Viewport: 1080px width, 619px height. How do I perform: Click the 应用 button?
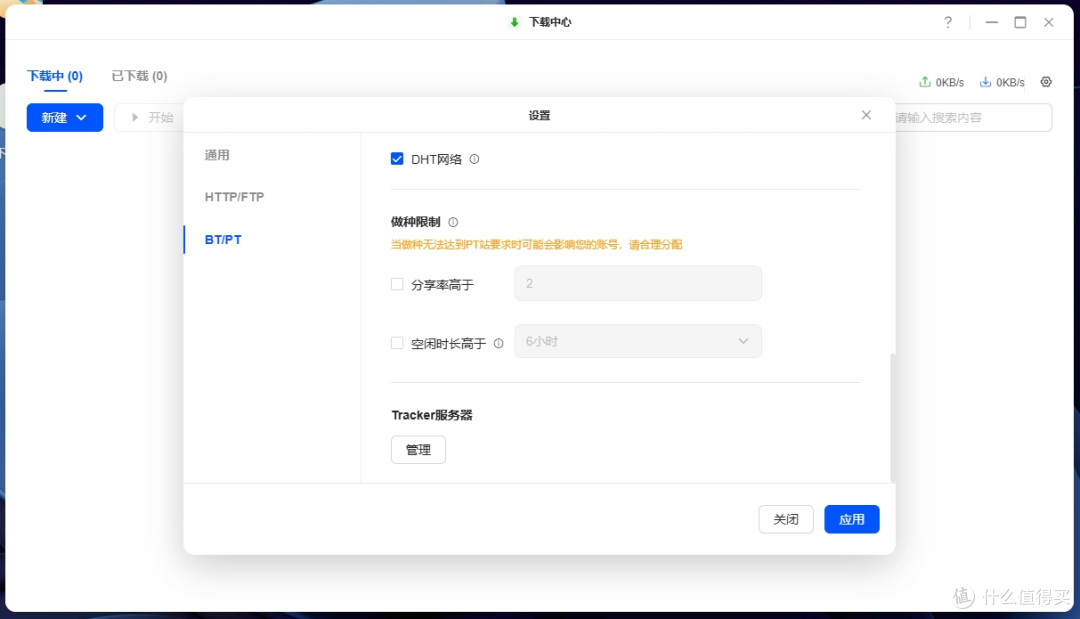(x=851, y=519)
